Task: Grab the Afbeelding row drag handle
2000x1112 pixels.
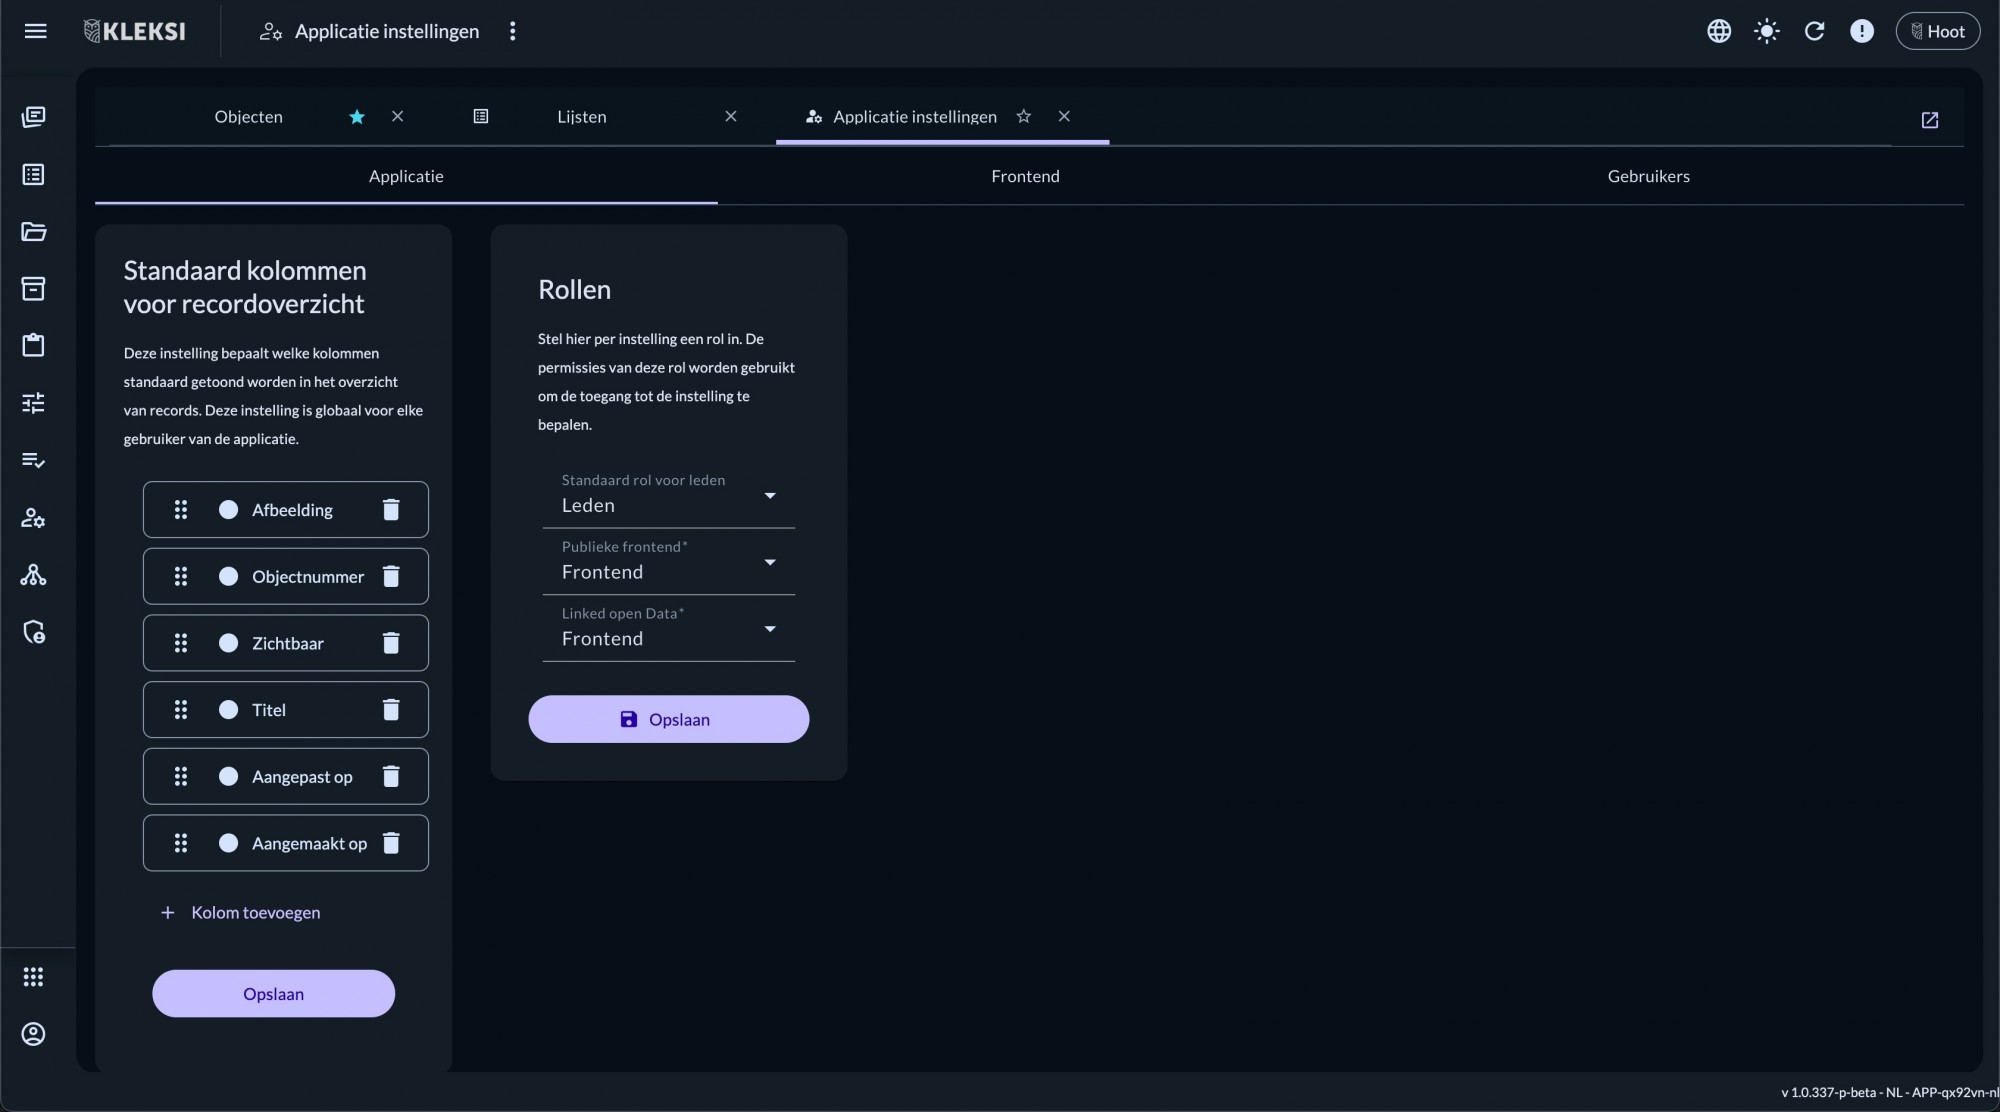Action: [181, 510]
